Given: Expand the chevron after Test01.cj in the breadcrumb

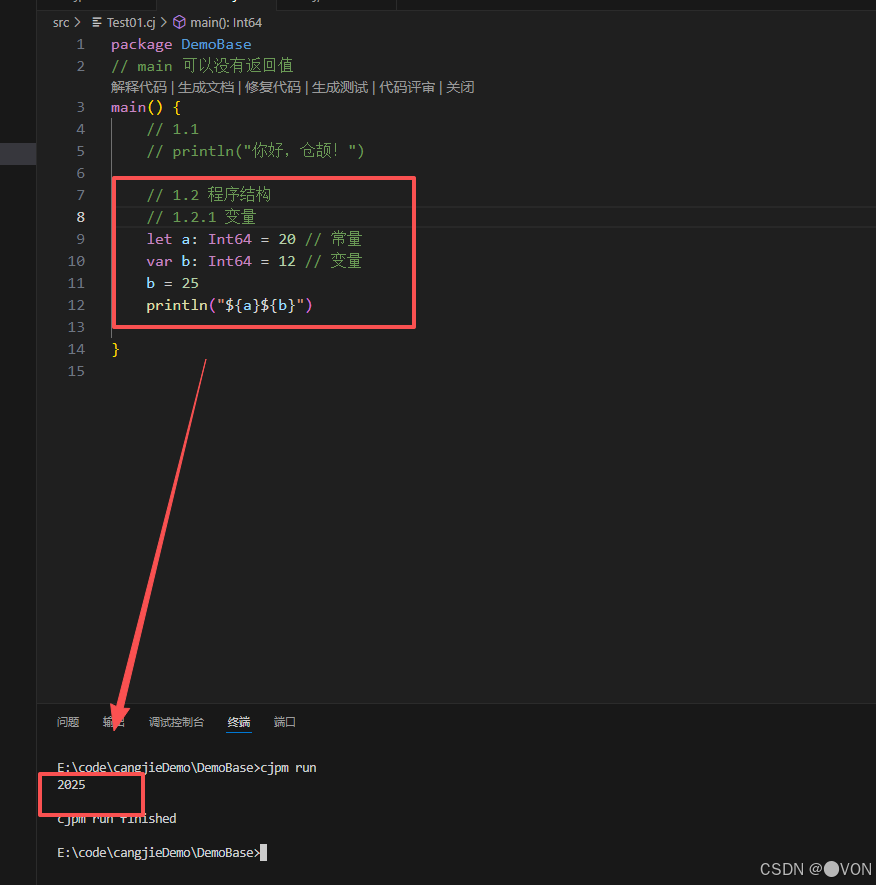Looking at the screenshot, I should pos(164,23).
